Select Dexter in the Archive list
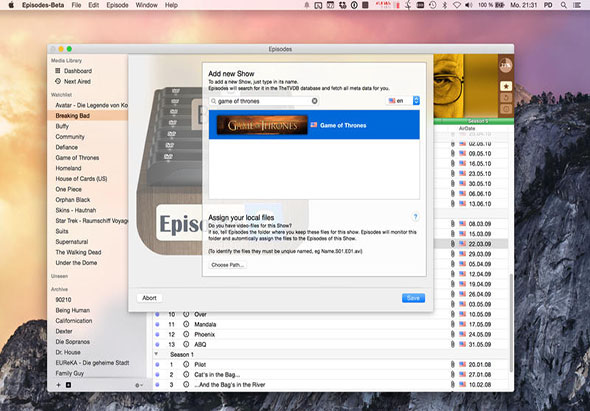590x411 pixels. point(64,331)
